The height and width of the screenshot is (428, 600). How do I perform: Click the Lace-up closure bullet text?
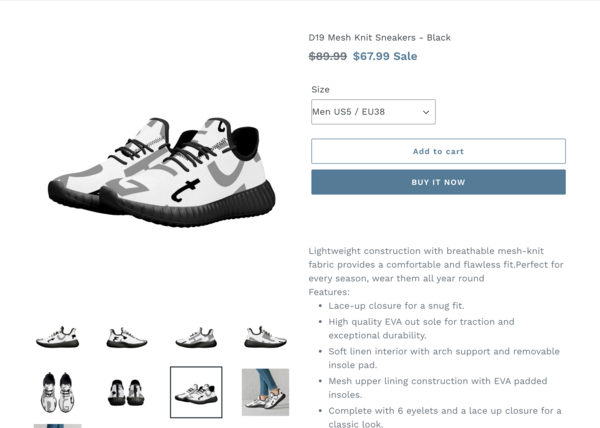[x=396, y=306]
